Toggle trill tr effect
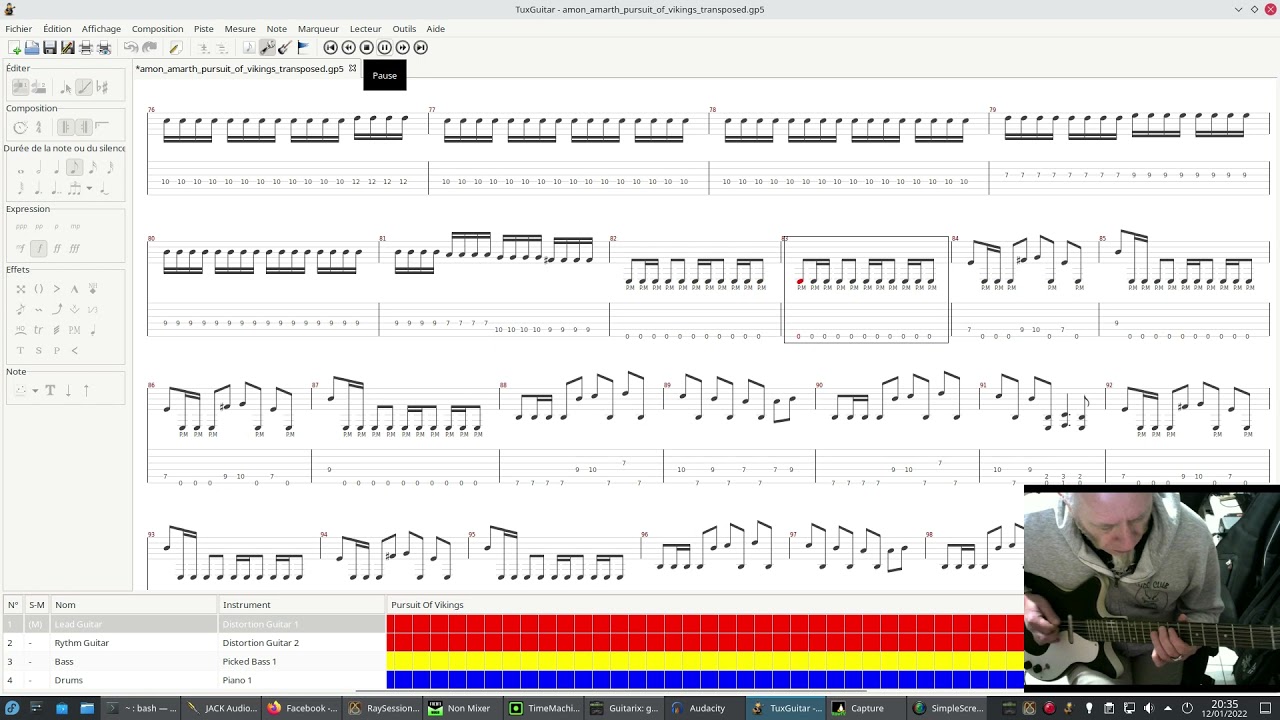 [38, 330]
